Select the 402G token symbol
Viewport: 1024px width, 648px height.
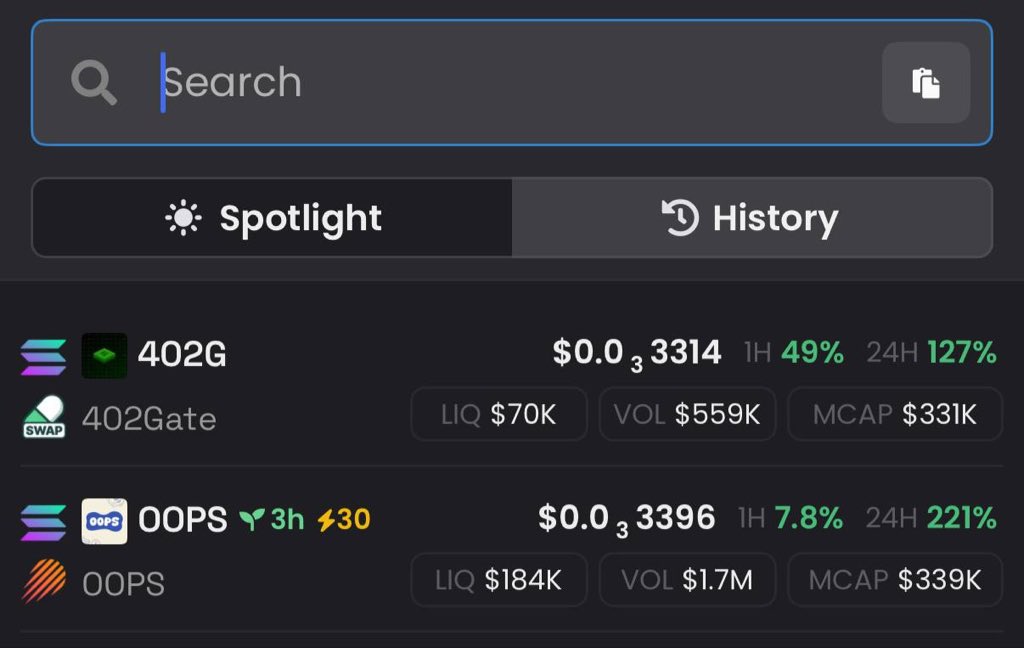tap(182, 355)
